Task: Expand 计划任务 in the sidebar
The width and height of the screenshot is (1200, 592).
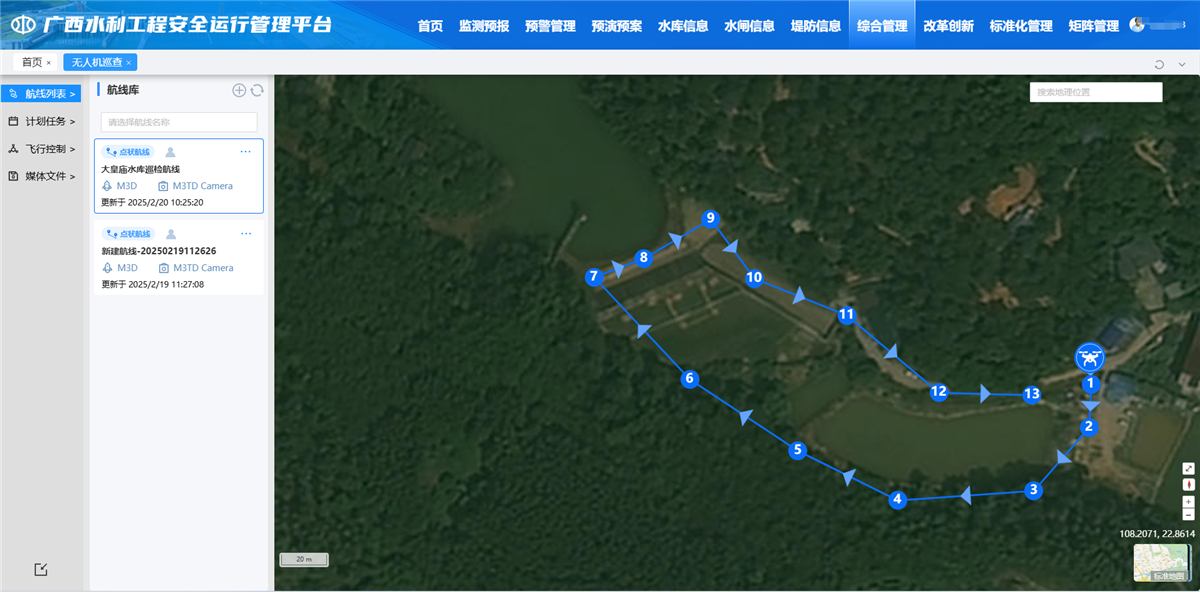Action: [42, 121]
